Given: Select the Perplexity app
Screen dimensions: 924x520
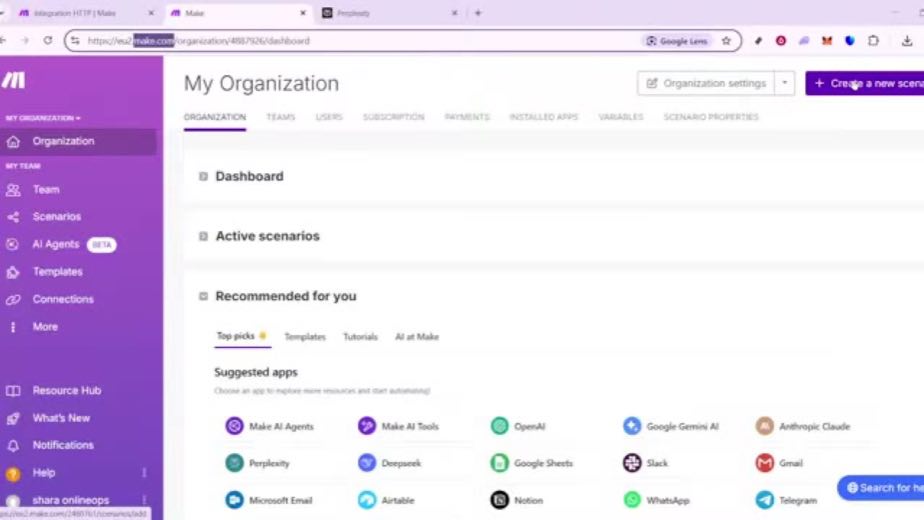Looking at the screenshot, I should pyautogui.click(x=258, y=463).
